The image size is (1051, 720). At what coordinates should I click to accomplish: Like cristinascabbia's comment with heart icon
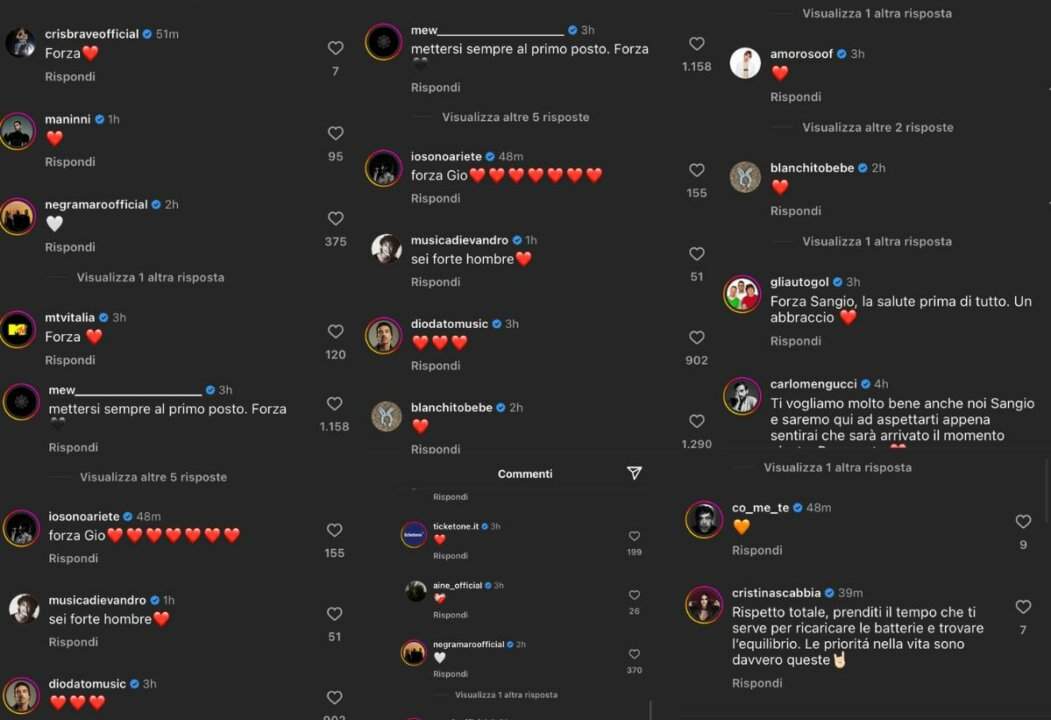[x=1023, y=606]
